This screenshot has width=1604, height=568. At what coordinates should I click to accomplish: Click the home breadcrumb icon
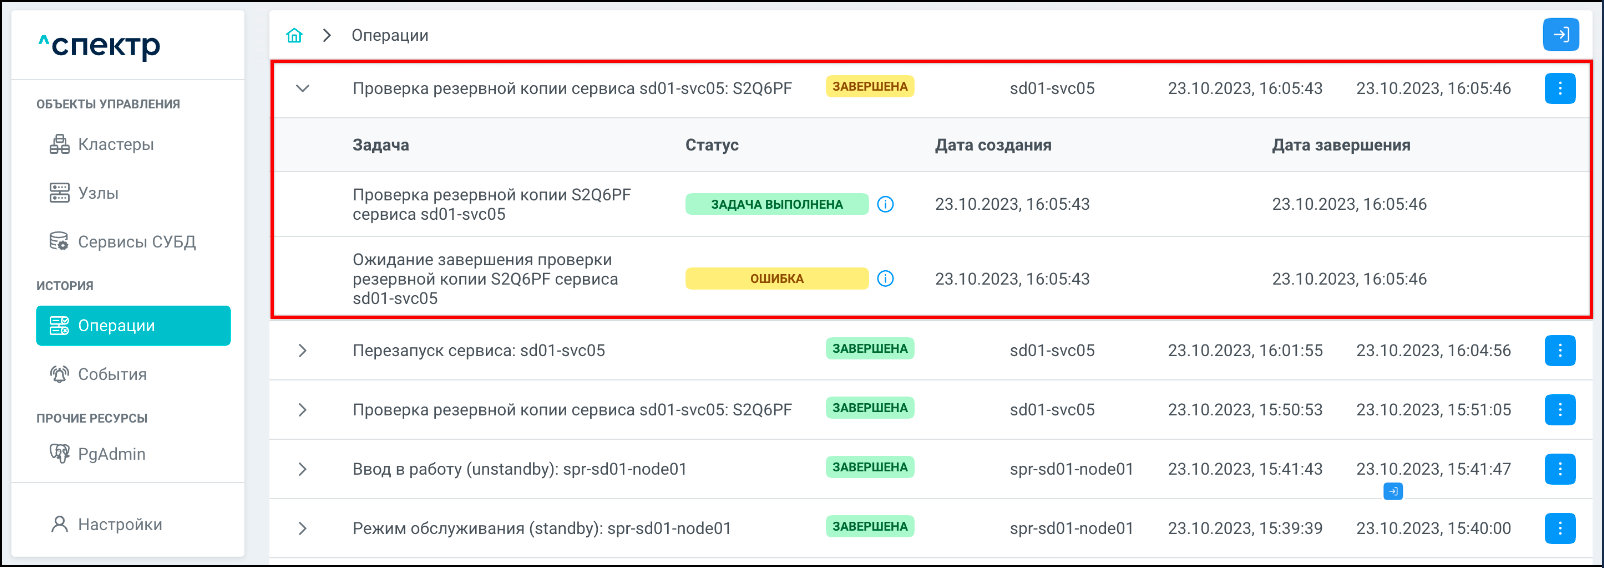coord(294,36)
